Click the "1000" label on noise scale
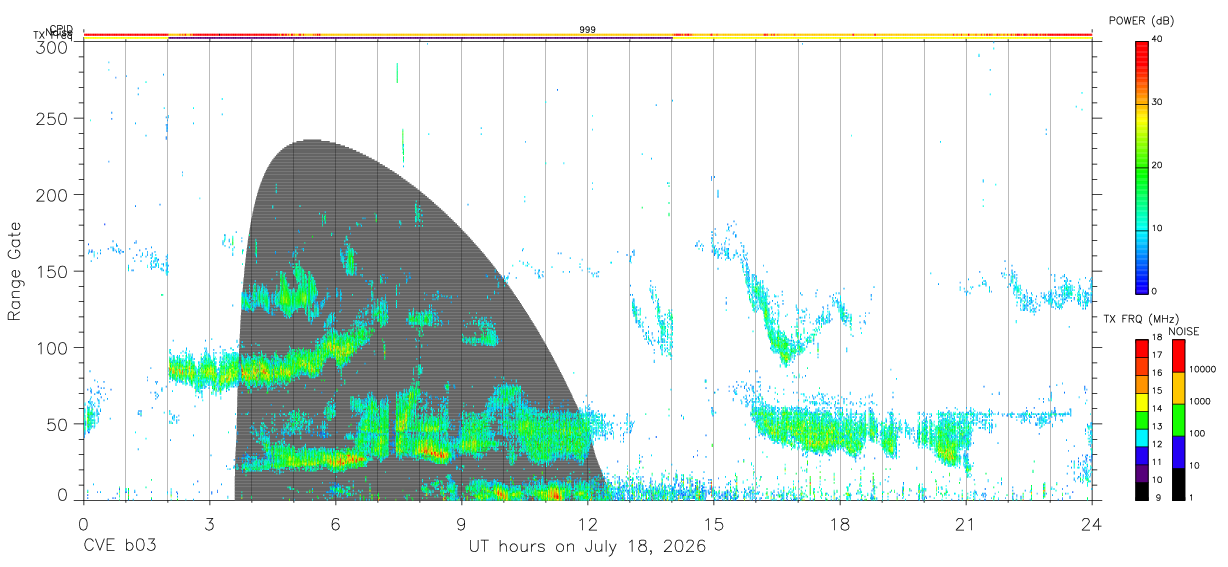Screen dimensions: 1228x567 click(1201, 402)
